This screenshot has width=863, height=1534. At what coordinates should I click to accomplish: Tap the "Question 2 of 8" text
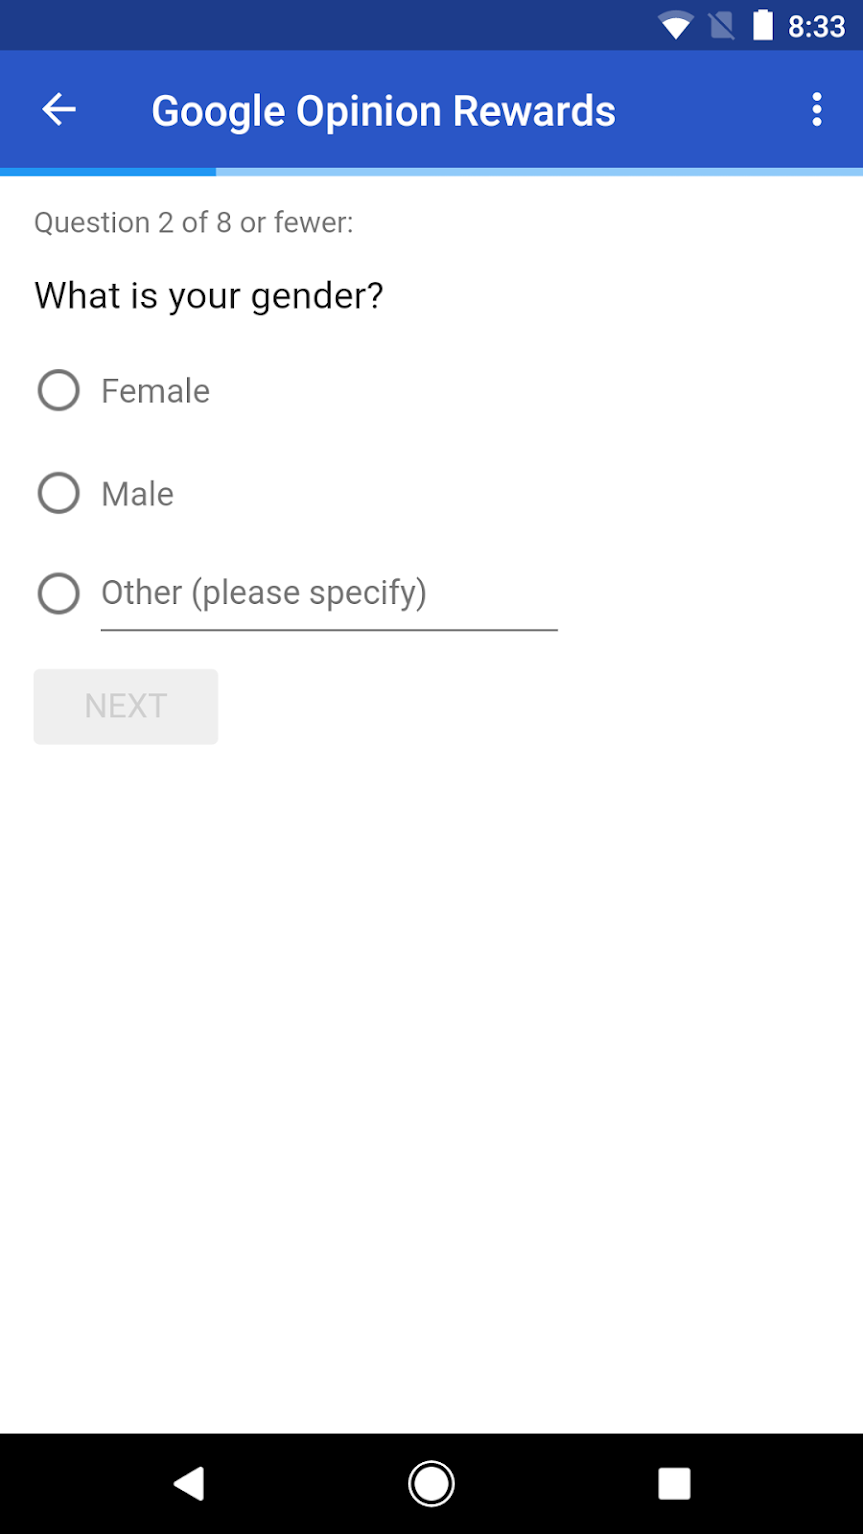(x=193, y=222)
